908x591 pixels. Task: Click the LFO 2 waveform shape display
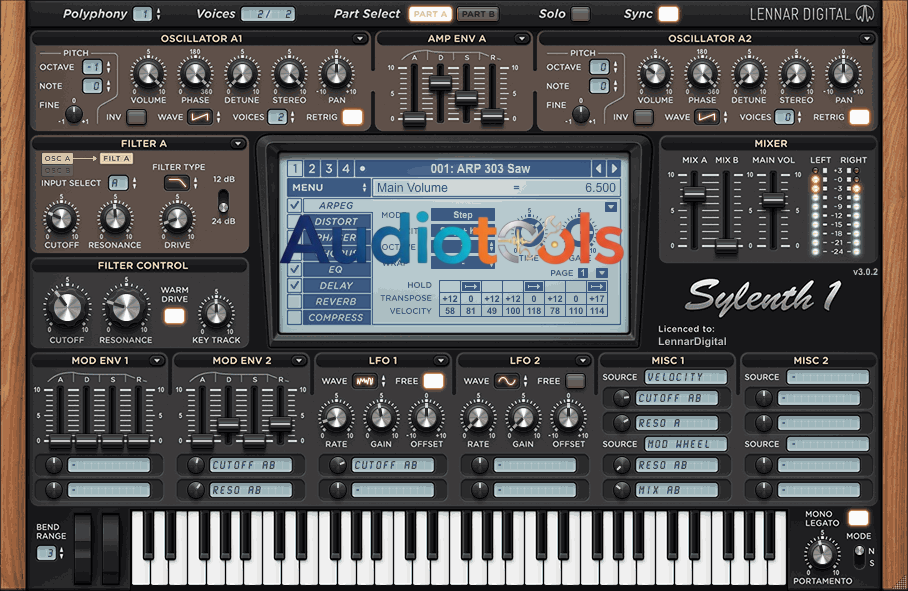506,381
